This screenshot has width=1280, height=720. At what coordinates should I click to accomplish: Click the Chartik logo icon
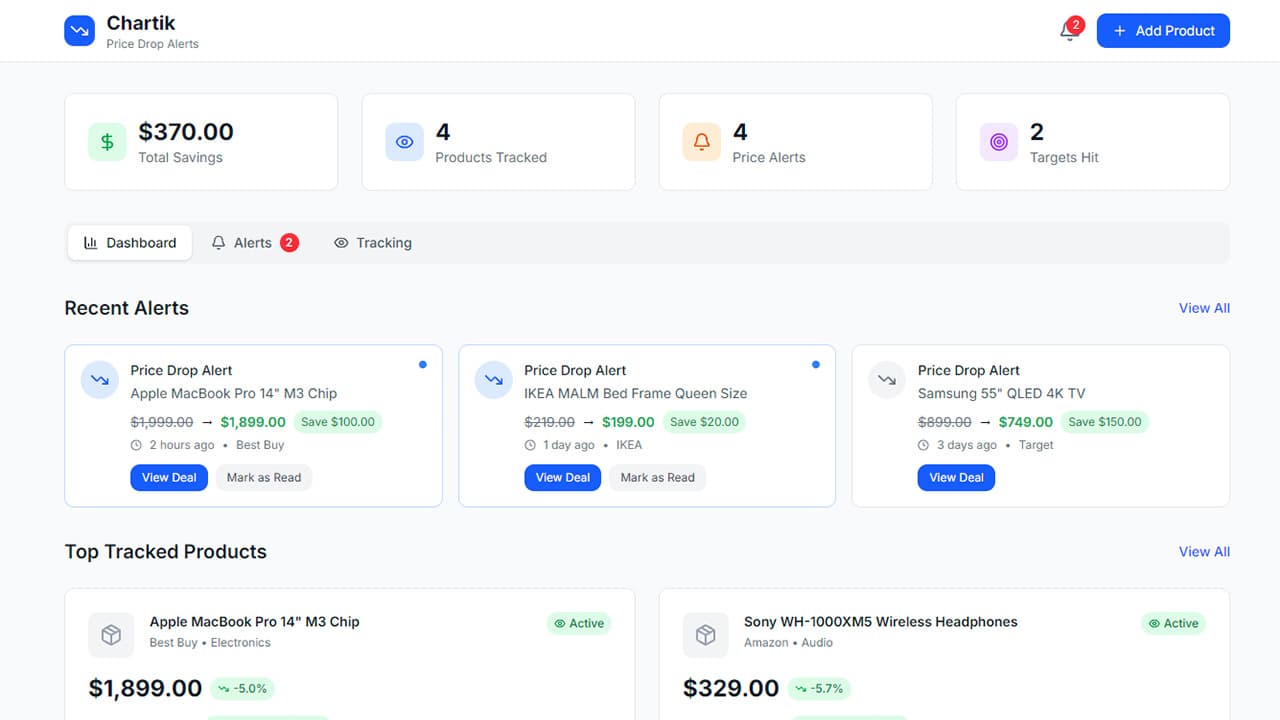tap(79, 30)
